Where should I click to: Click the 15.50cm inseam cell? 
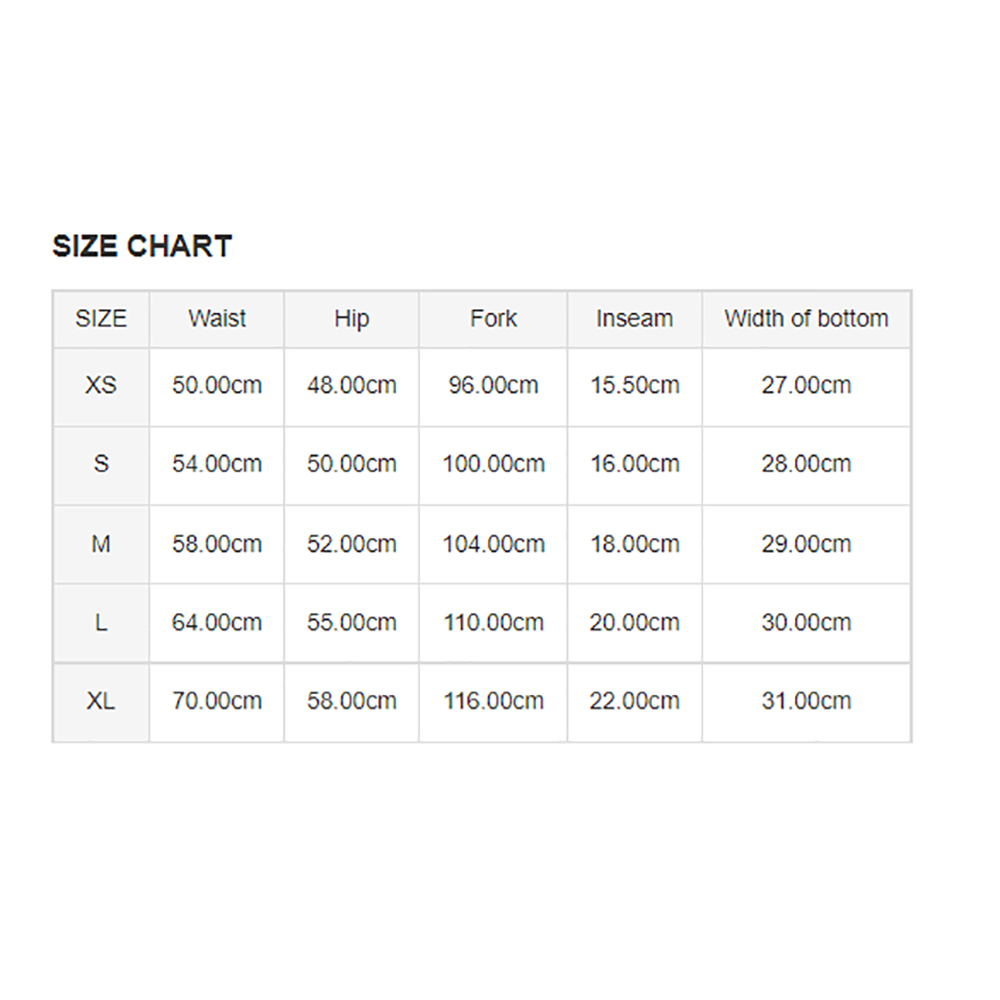point(635,386)
